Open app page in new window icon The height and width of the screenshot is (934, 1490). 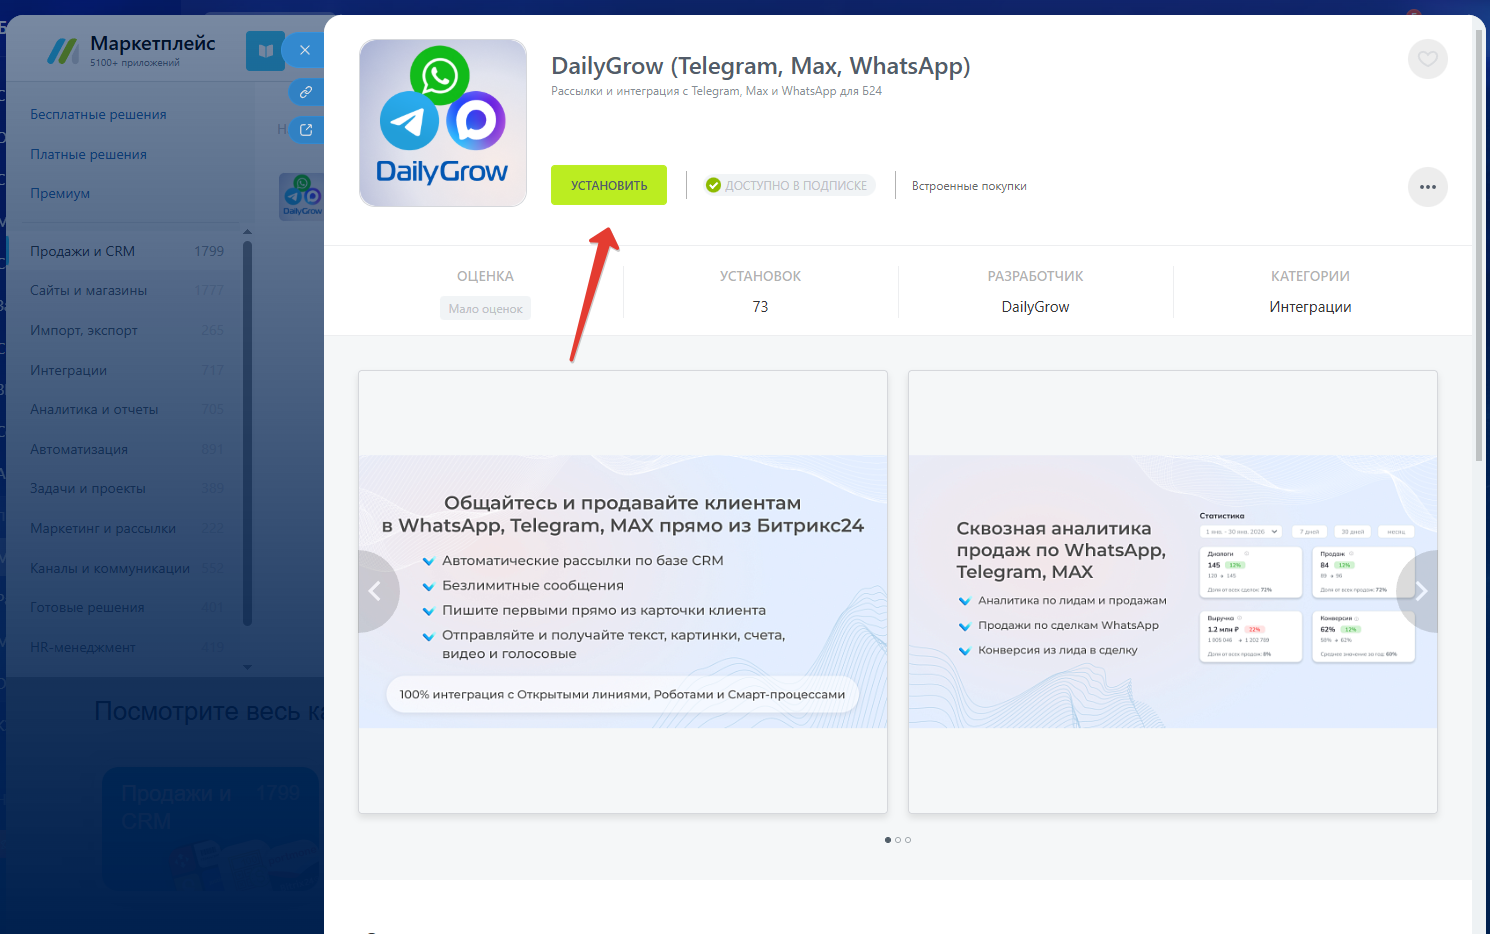(x=306, y=130)
